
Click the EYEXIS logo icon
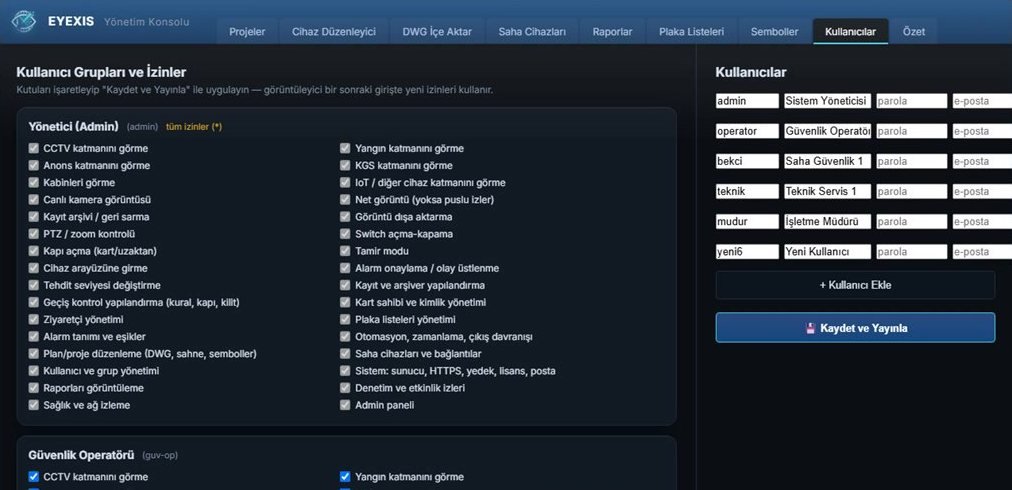click(24, 21)
